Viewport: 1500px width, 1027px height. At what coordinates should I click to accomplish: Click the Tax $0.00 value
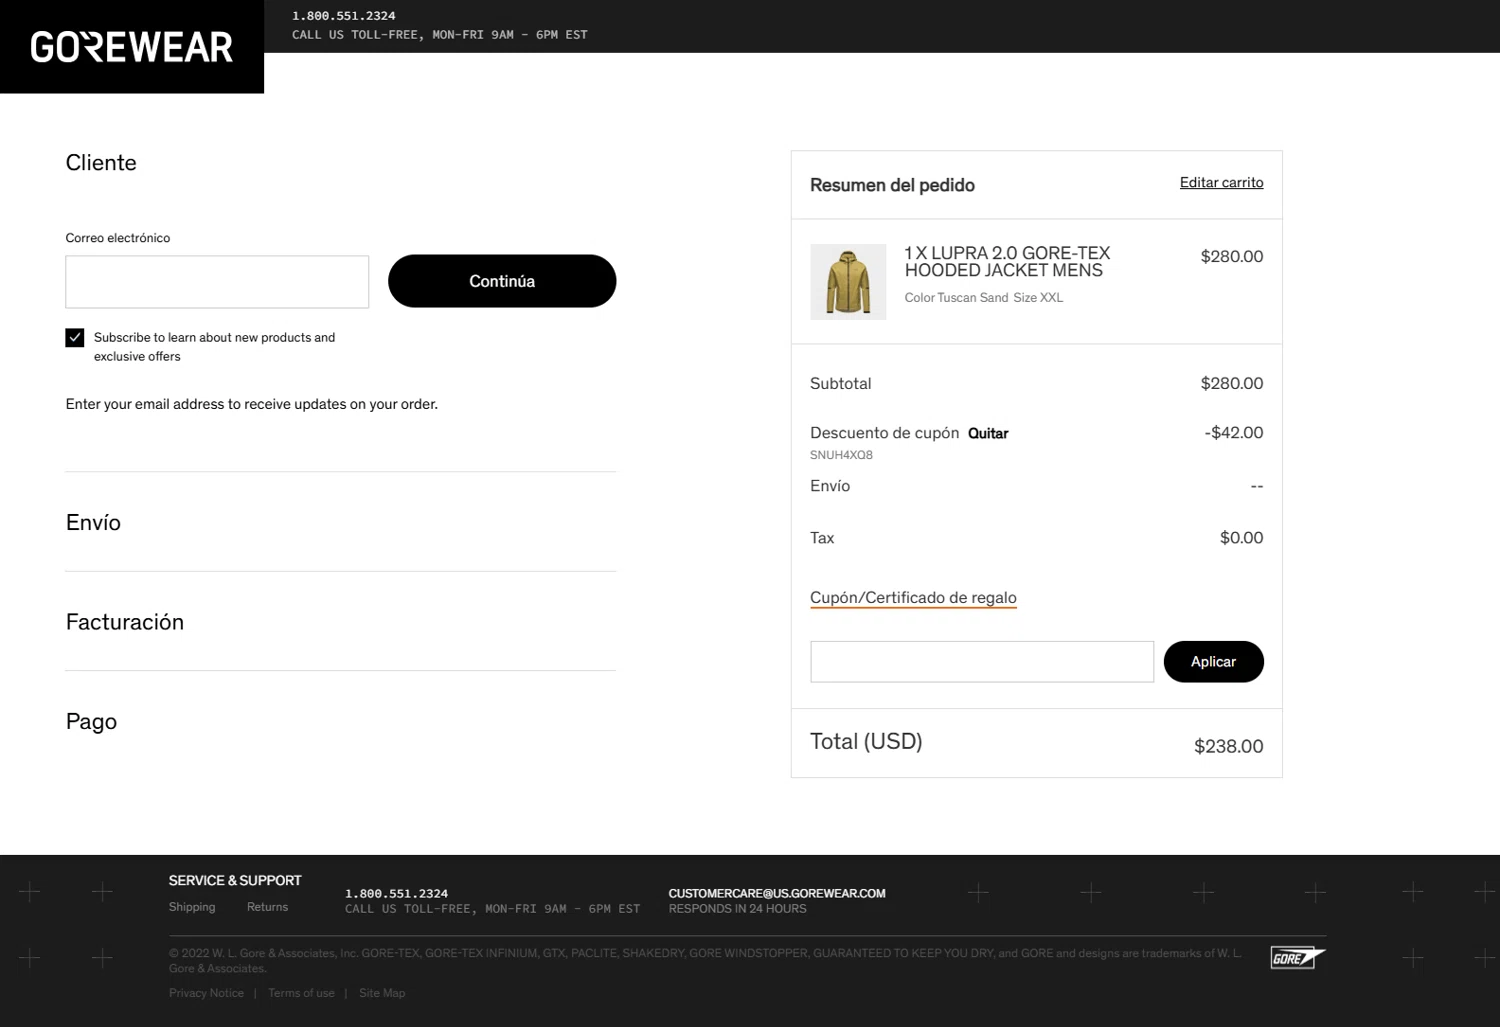[x=1241, y=538]
